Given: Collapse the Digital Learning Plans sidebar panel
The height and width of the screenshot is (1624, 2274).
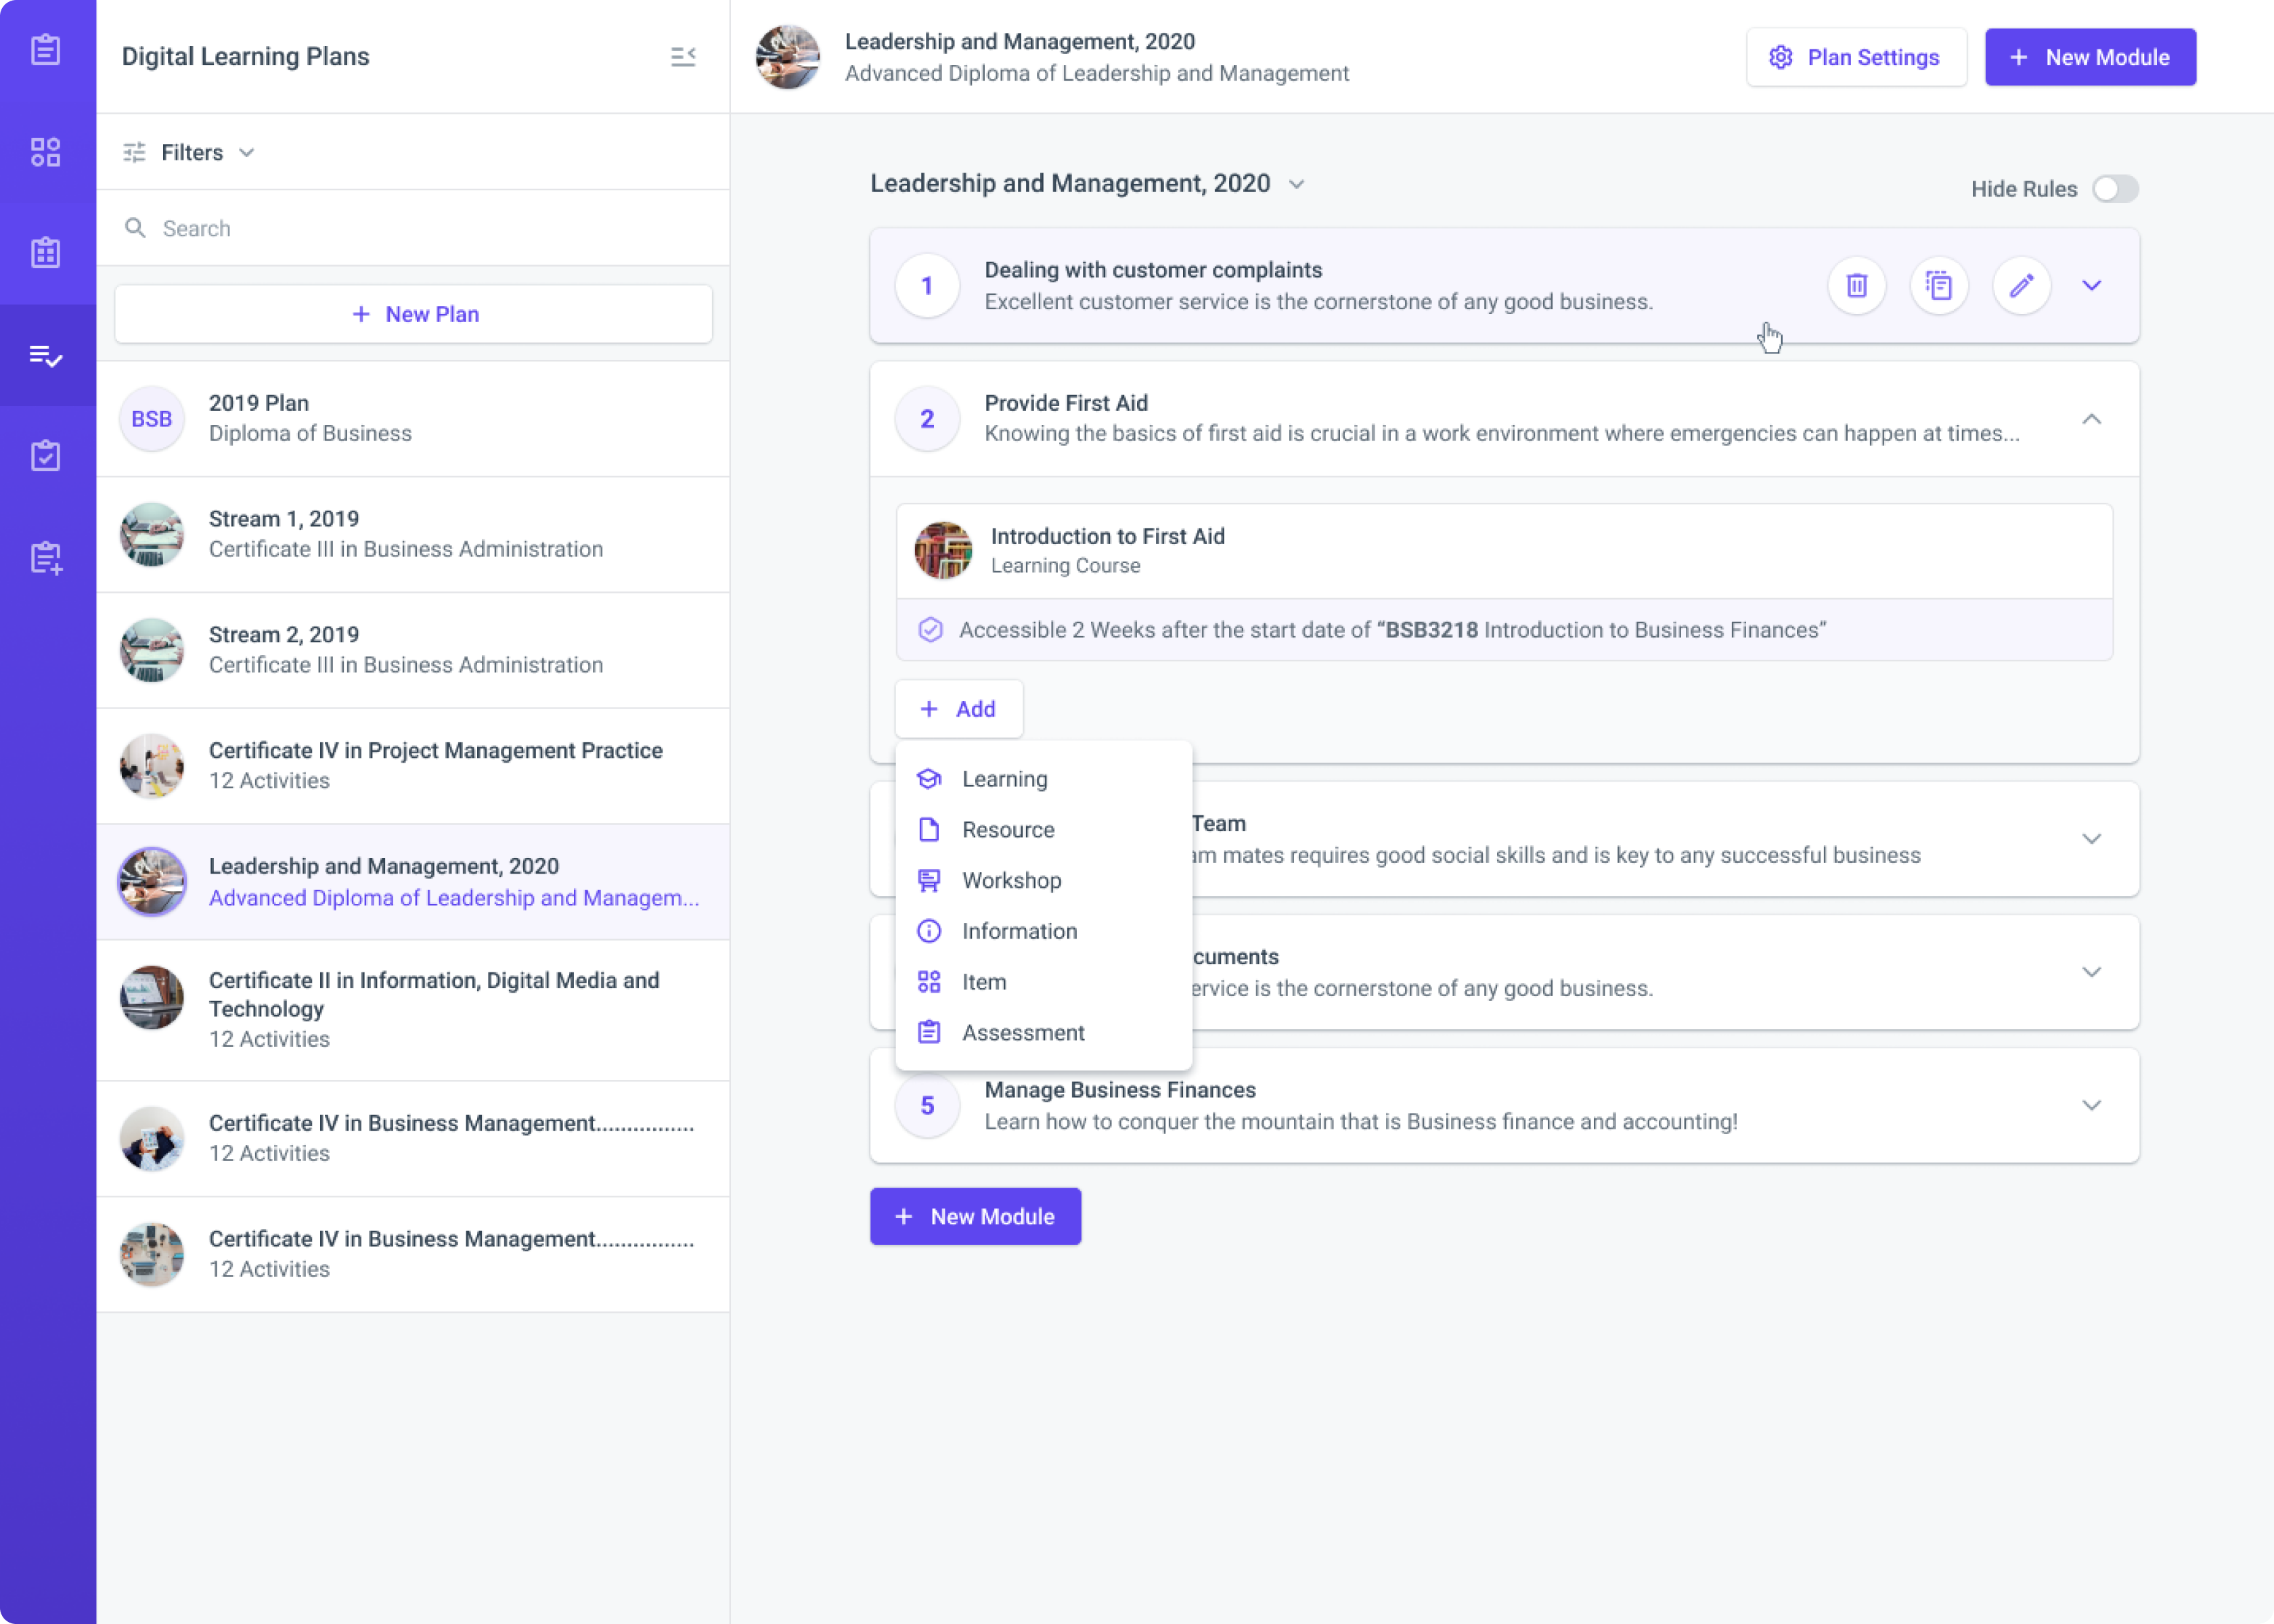Looking at the screenshot, I should coord(683,57).
